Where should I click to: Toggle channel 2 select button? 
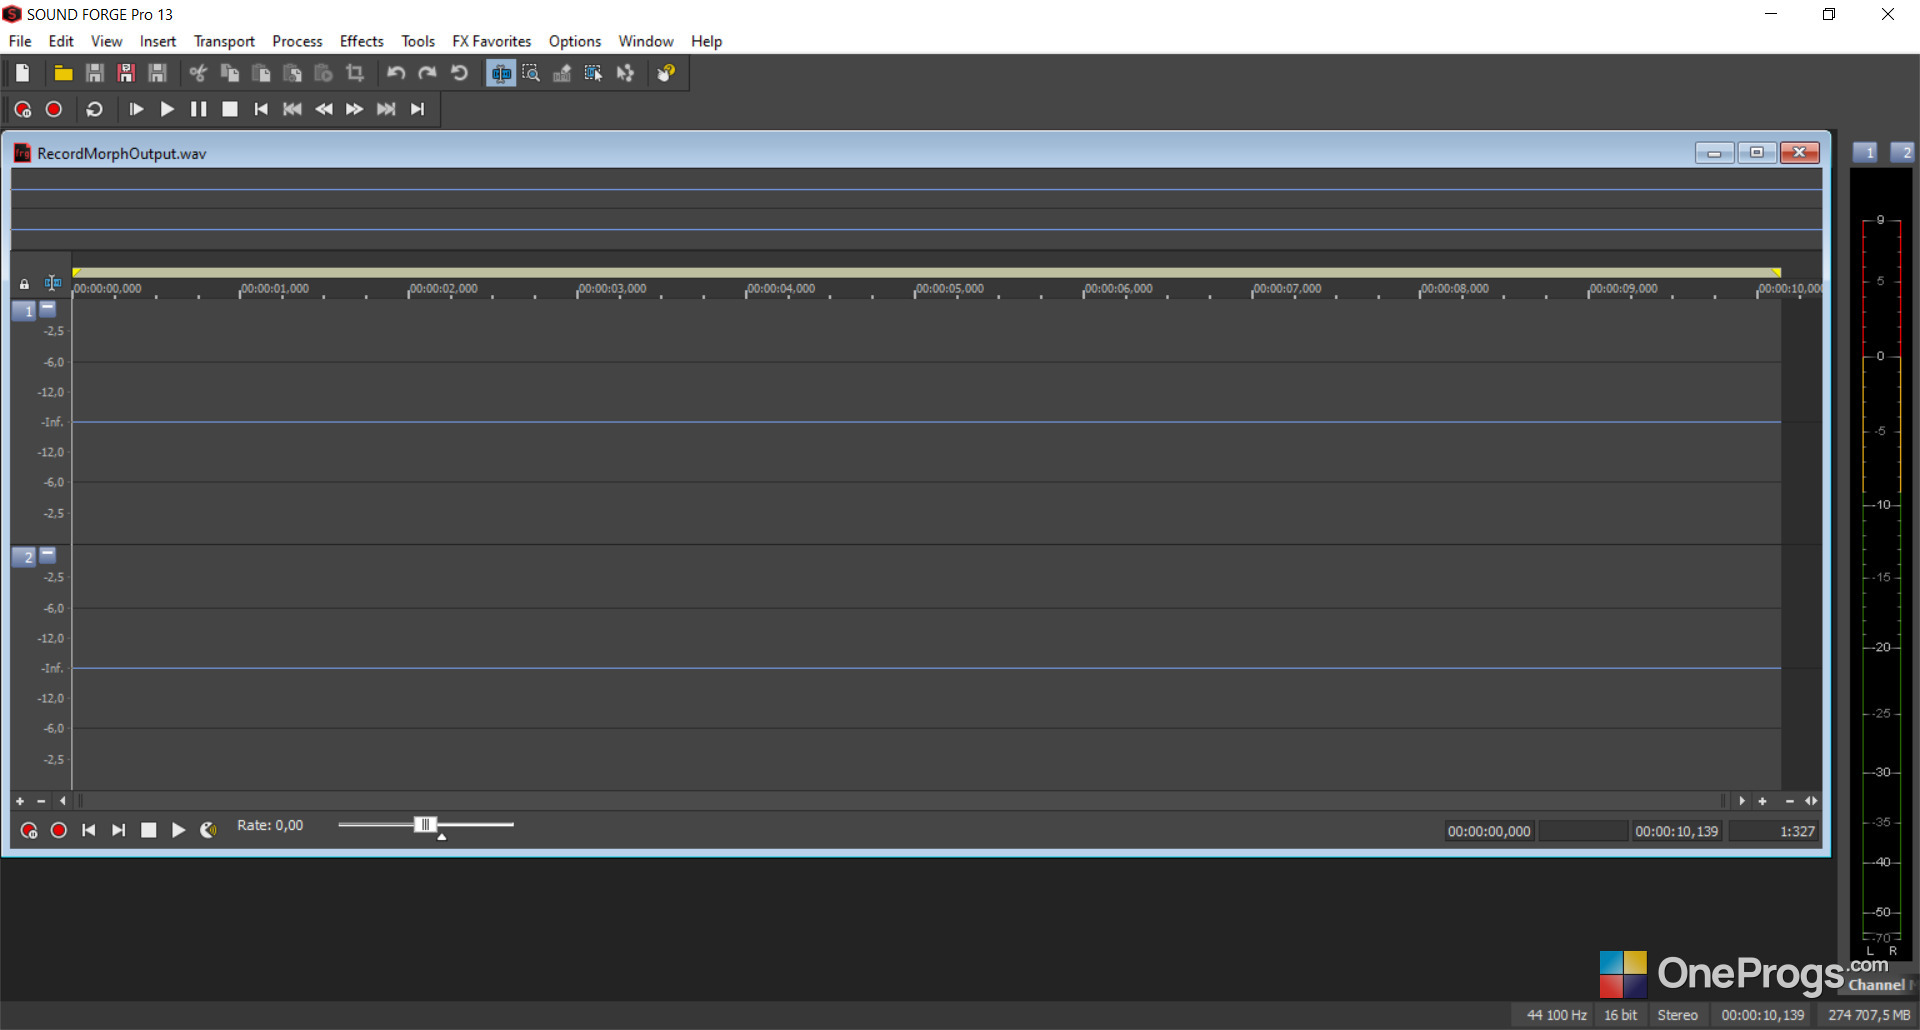[x=25, y=557]
